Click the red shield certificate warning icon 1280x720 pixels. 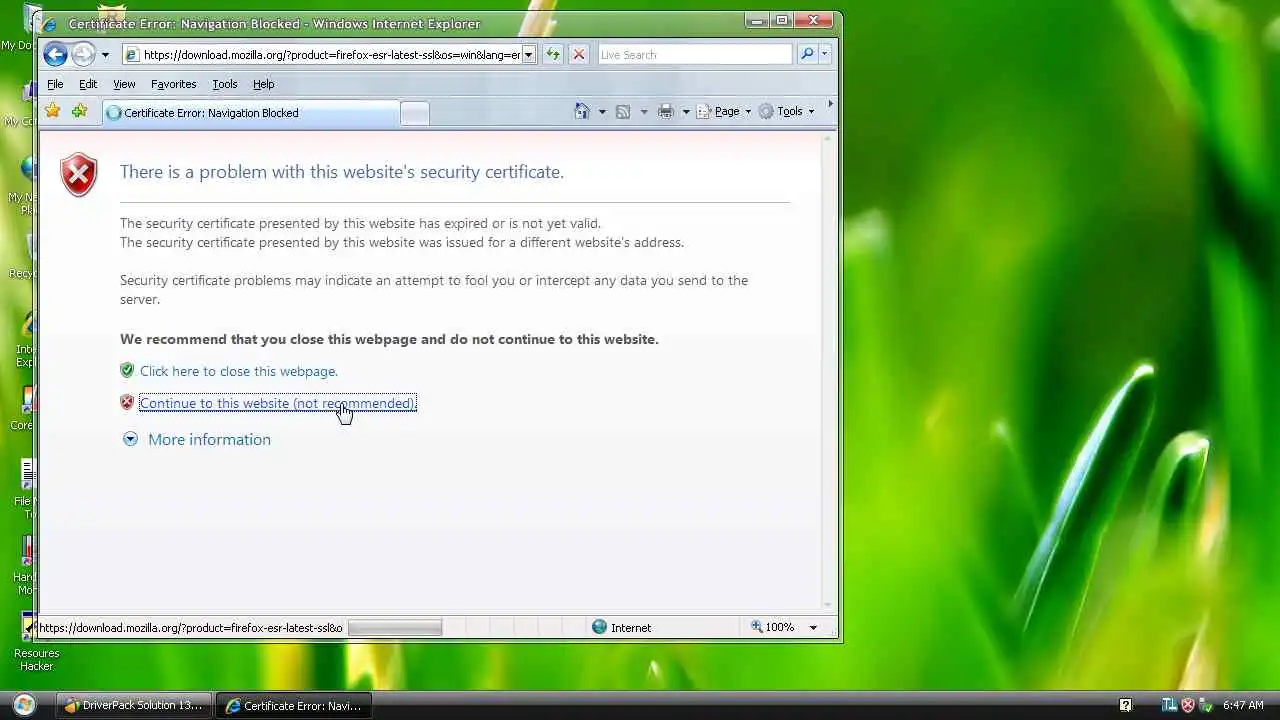coord(79,175)
